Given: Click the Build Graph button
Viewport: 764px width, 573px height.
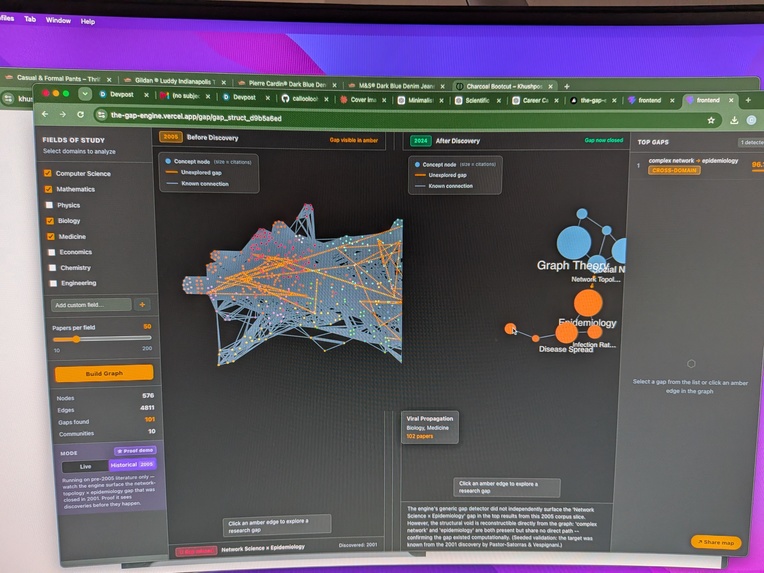Looking at the screenshot, I should pyautogui.click(x=104, y=373).
